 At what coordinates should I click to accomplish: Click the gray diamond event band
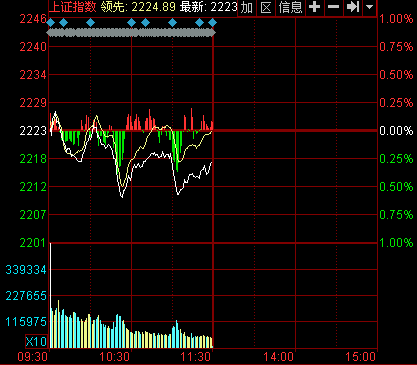131,33
